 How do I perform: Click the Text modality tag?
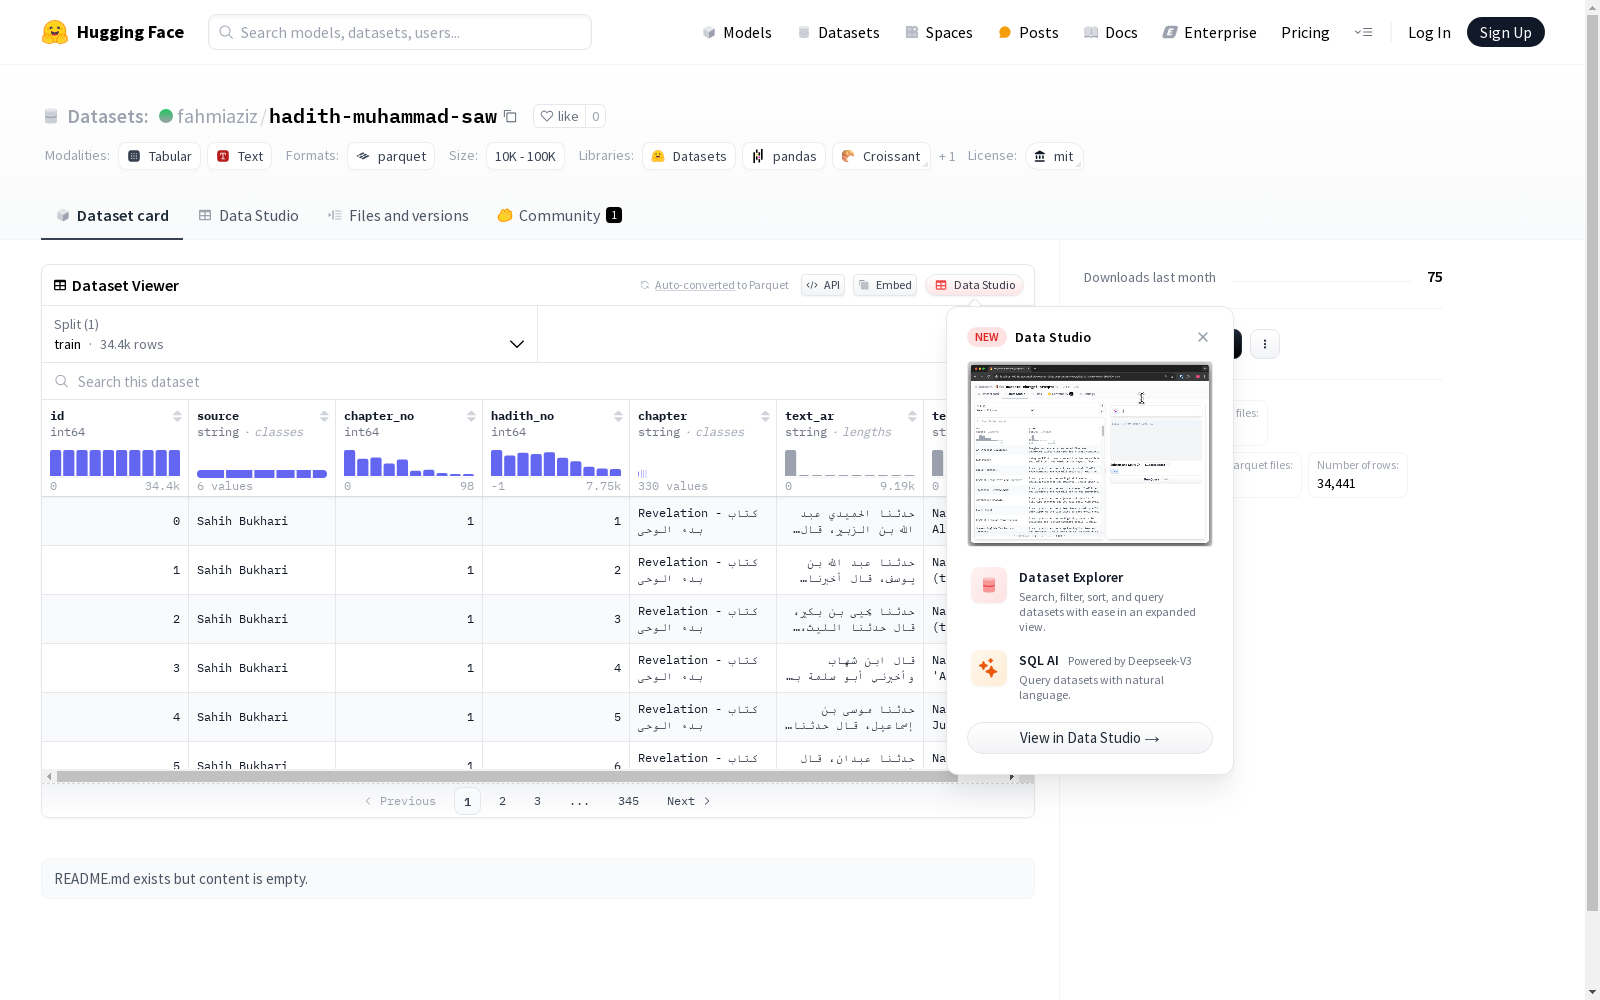tap(240, 156)
